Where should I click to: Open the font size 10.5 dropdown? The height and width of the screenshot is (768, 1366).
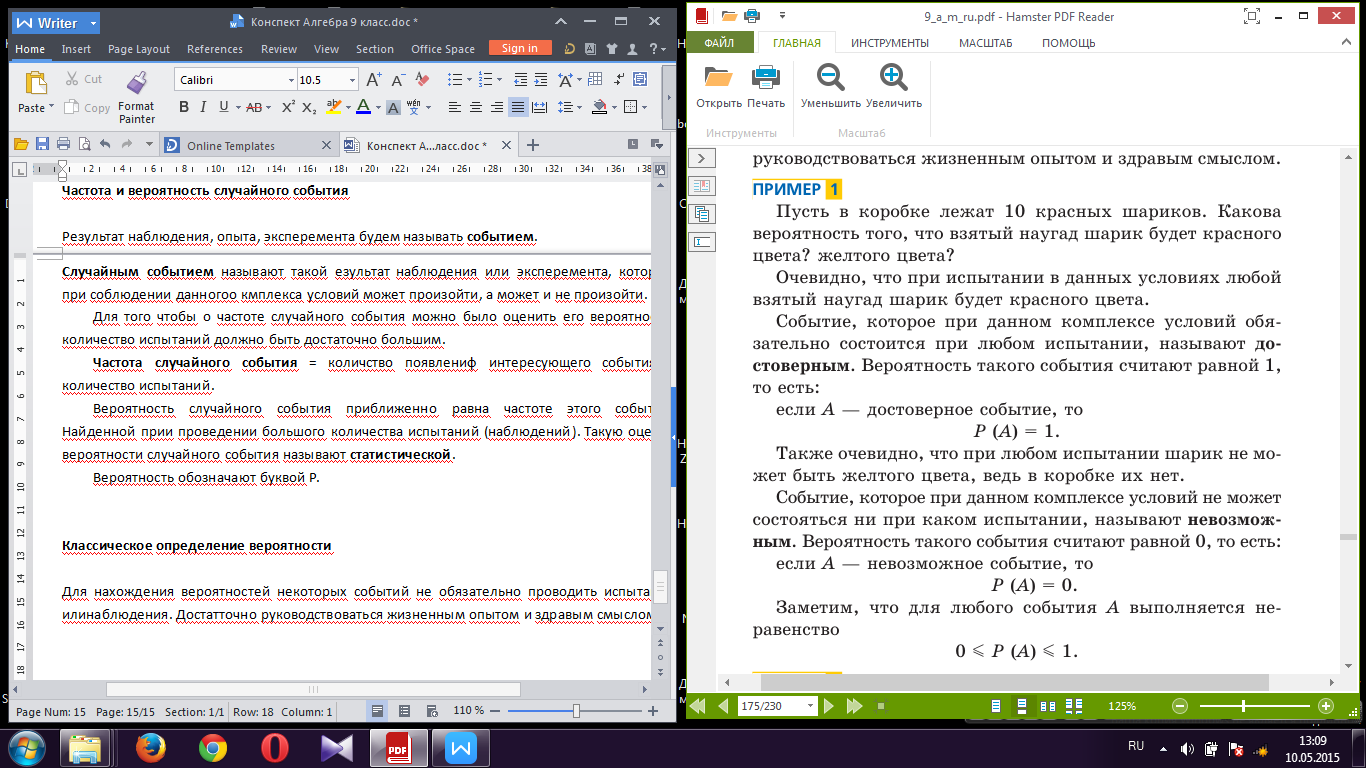pos(352,80)
